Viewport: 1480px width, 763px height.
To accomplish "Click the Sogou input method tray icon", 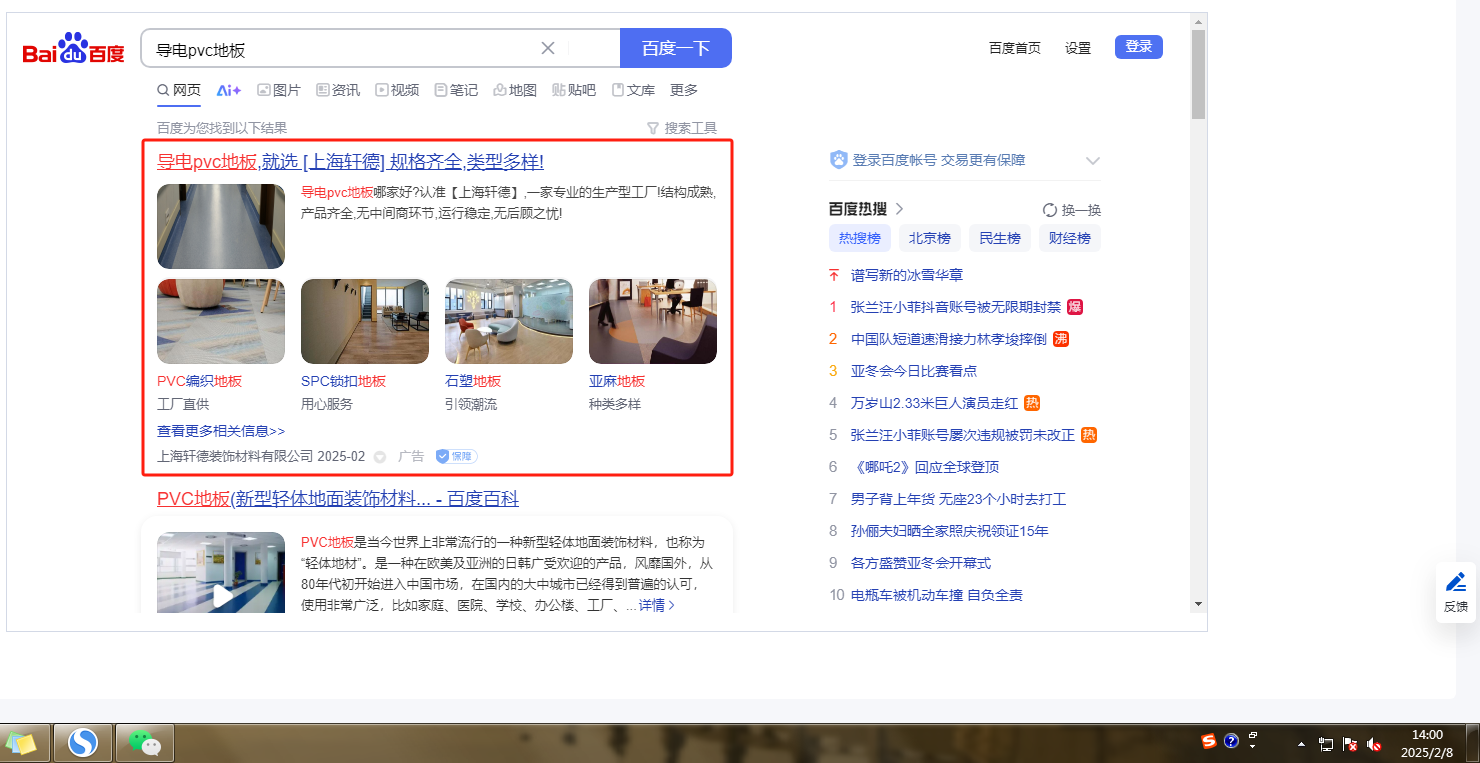I will [x=1209, y=741].
